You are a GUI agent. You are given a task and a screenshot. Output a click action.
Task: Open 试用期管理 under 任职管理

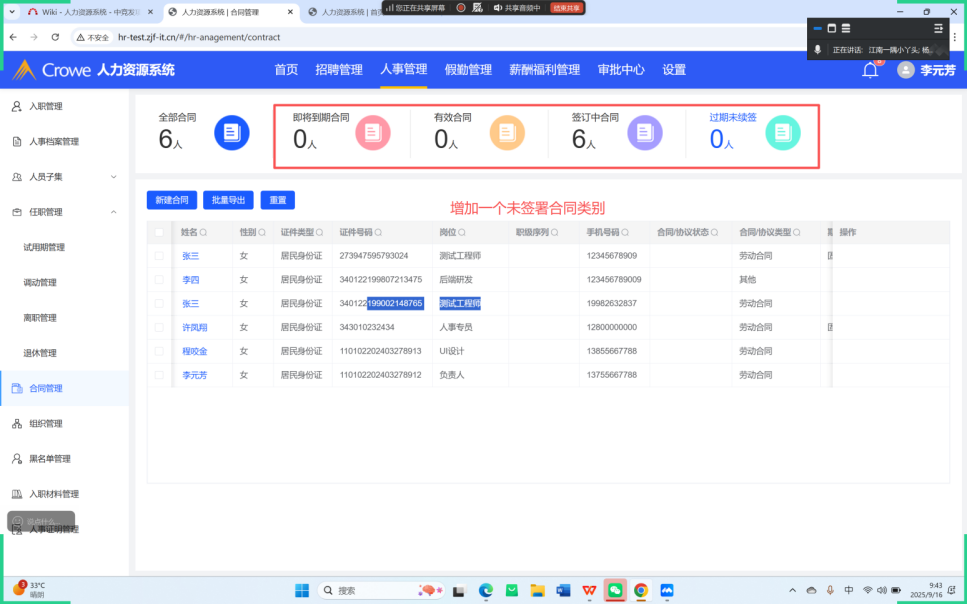point(44,247)
